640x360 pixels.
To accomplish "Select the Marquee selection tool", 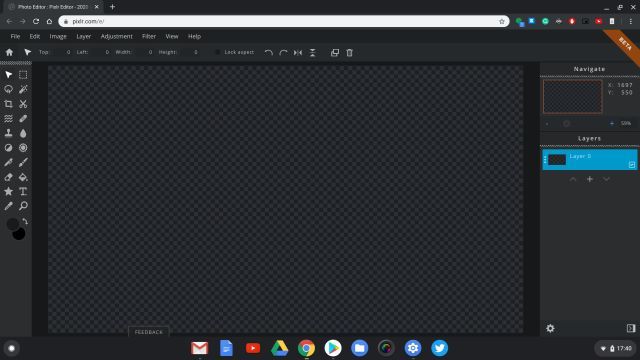I will point(23,75).
